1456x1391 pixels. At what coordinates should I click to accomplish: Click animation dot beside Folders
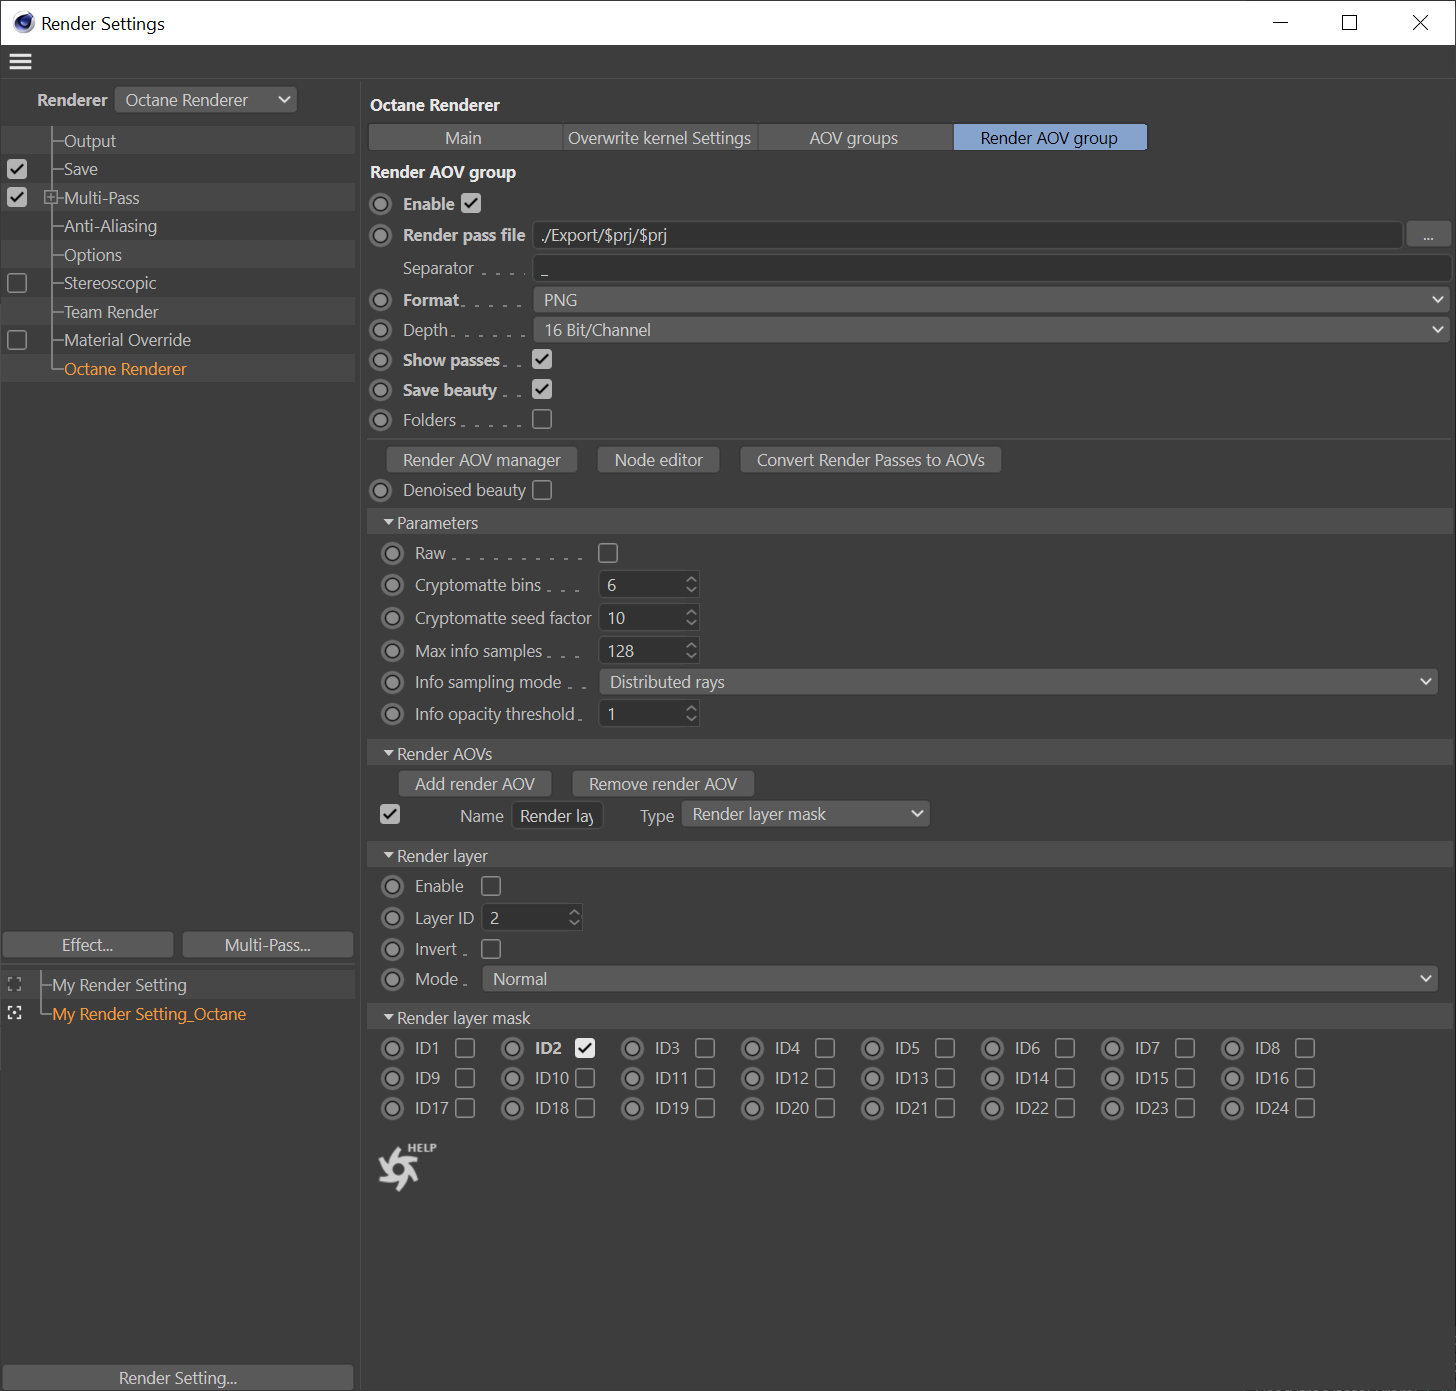coord(381,420)
